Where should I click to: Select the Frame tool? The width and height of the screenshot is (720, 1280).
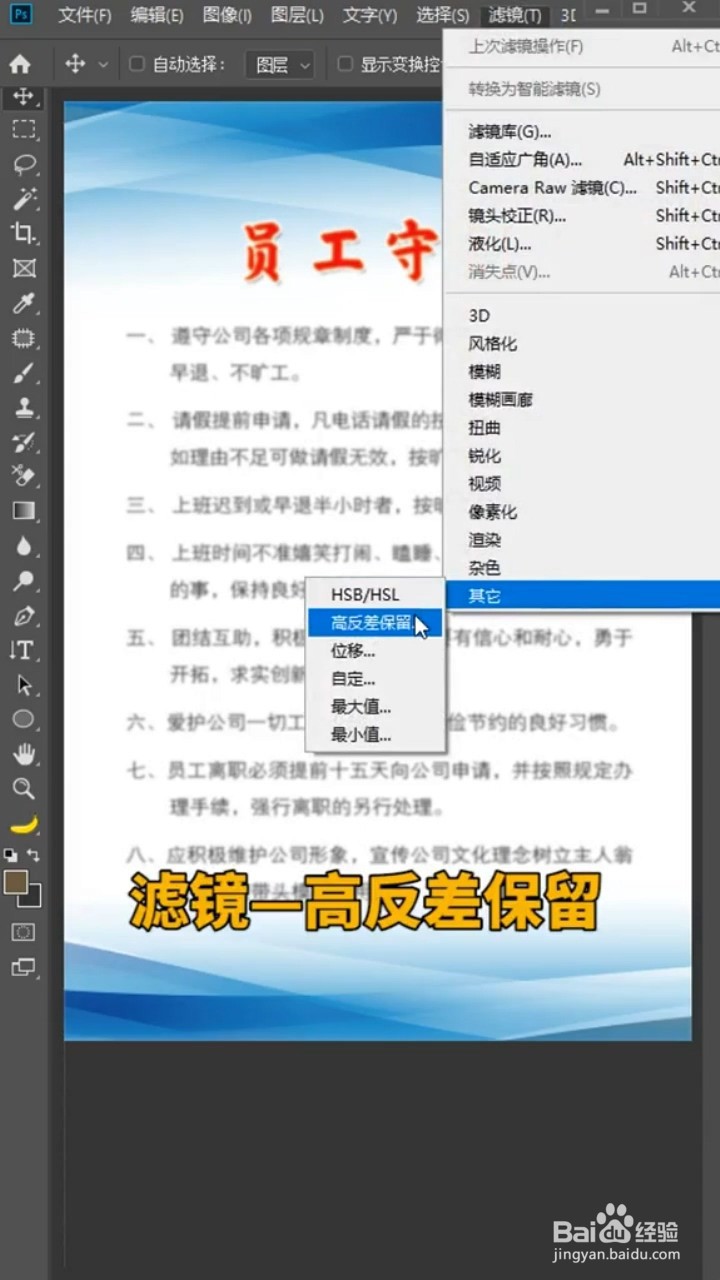tap(24, 268)
